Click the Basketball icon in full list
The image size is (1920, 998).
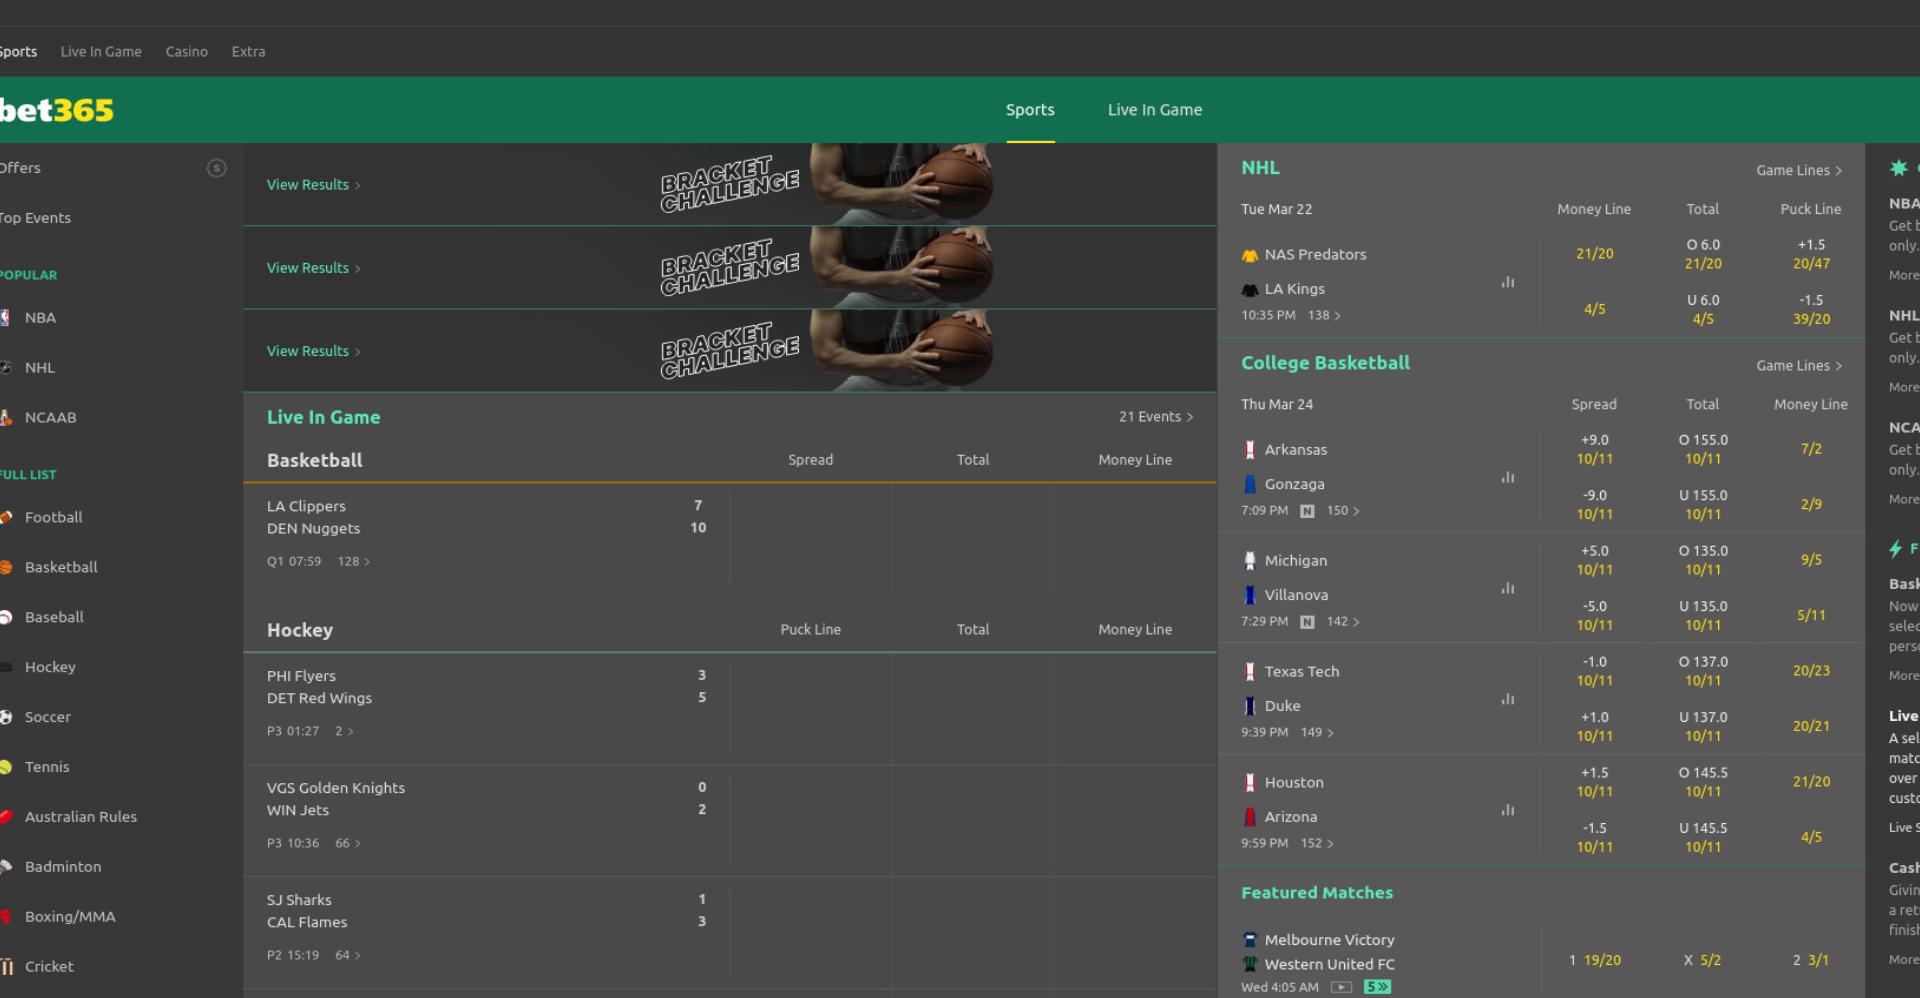6,567
